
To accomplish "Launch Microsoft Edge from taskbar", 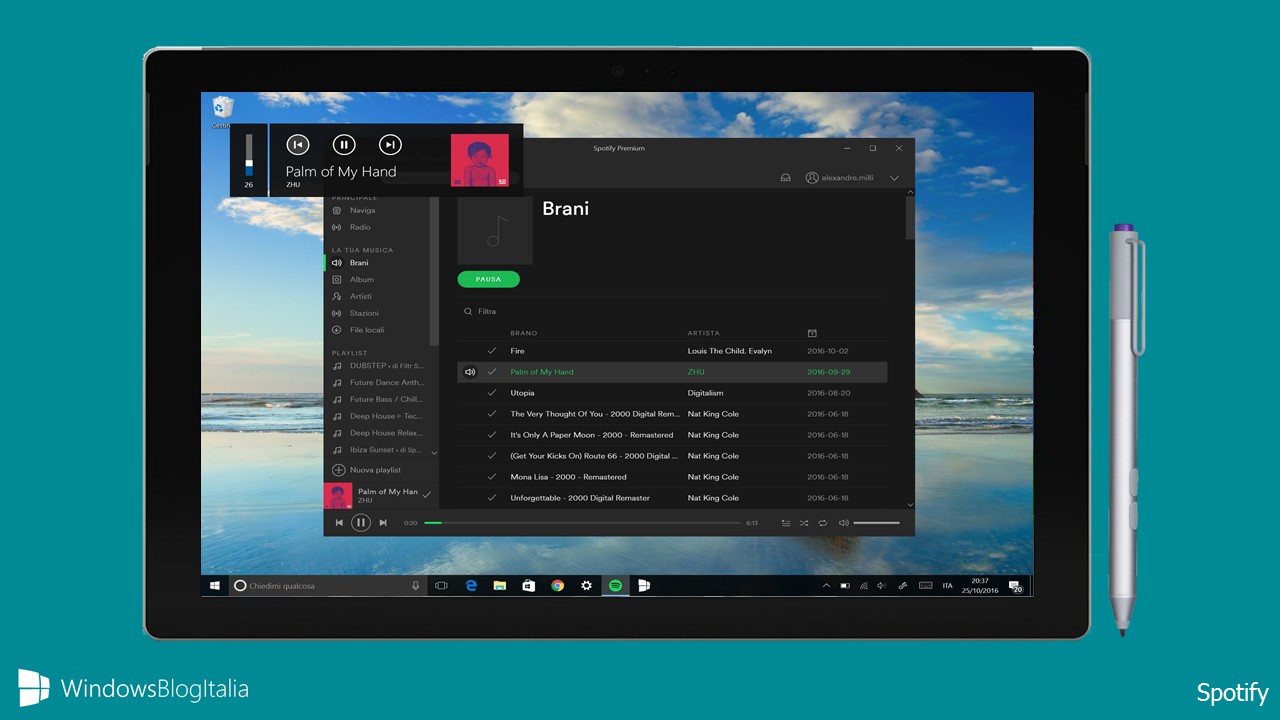I will click(471, 586).
